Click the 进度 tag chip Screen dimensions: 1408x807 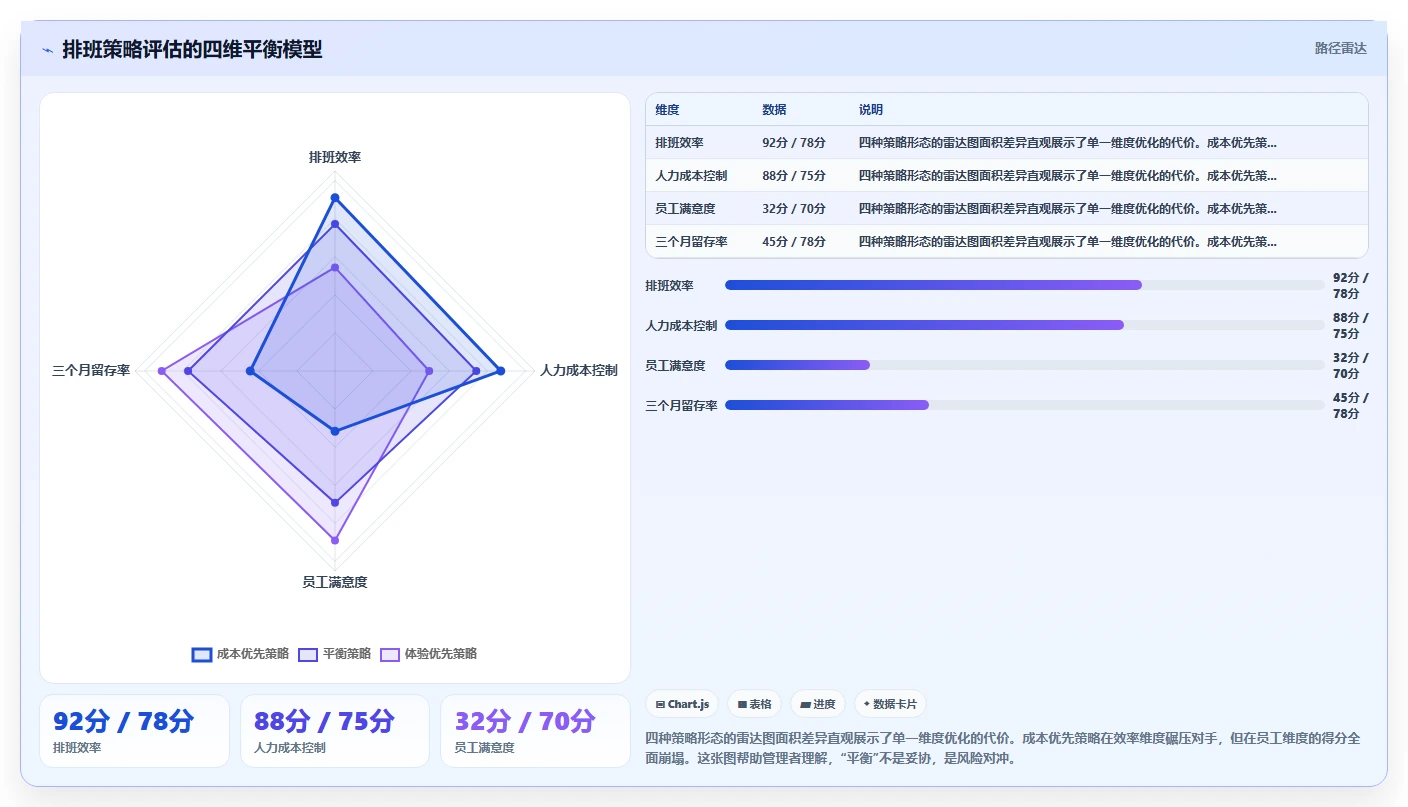click(817, 704)
